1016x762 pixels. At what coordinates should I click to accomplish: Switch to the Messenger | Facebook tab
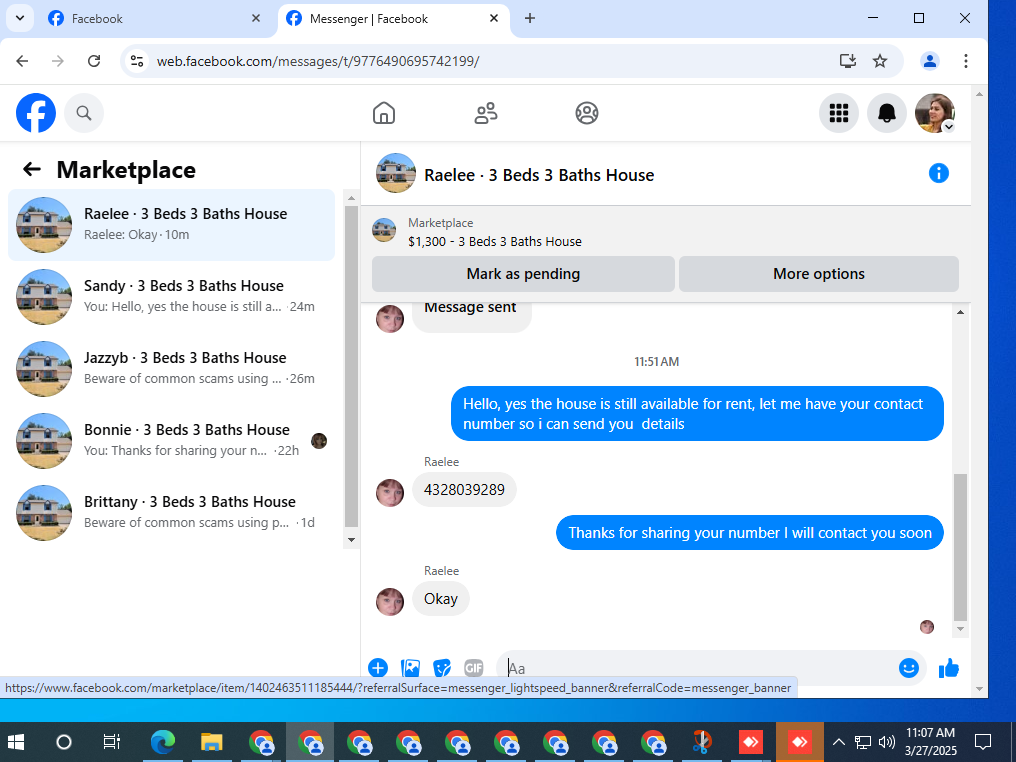tap(393, 19)
